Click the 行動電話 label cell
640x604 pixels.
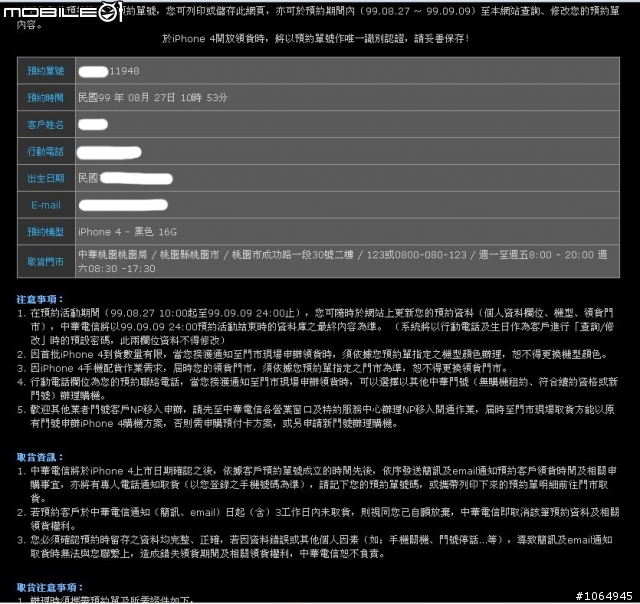pos(46,151)
